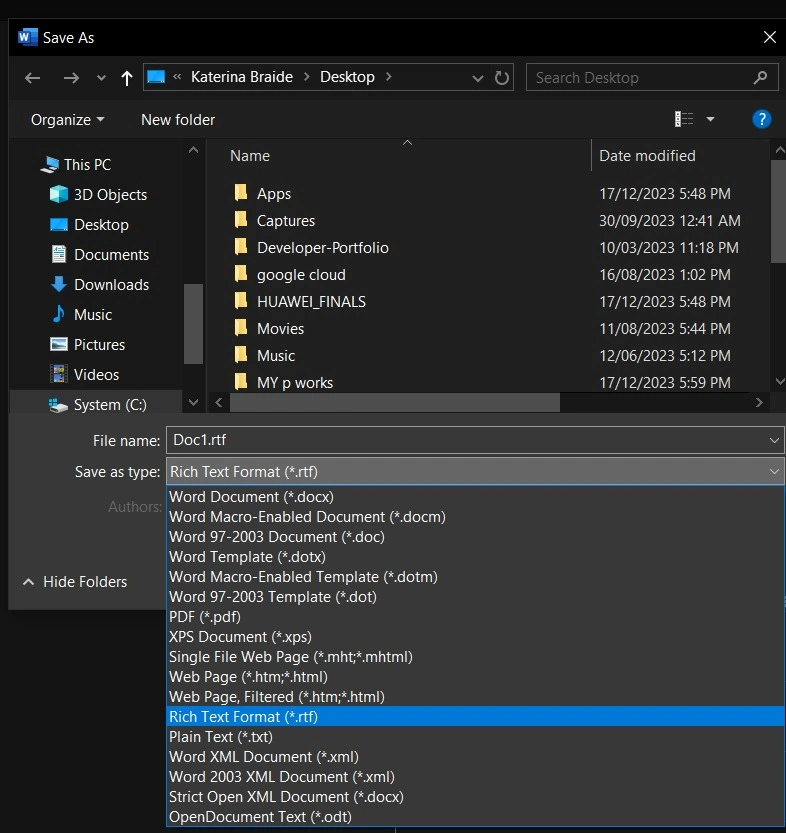Click the Back navigation arrow
This screenshot has height=833, width=786.
(33, 78)
